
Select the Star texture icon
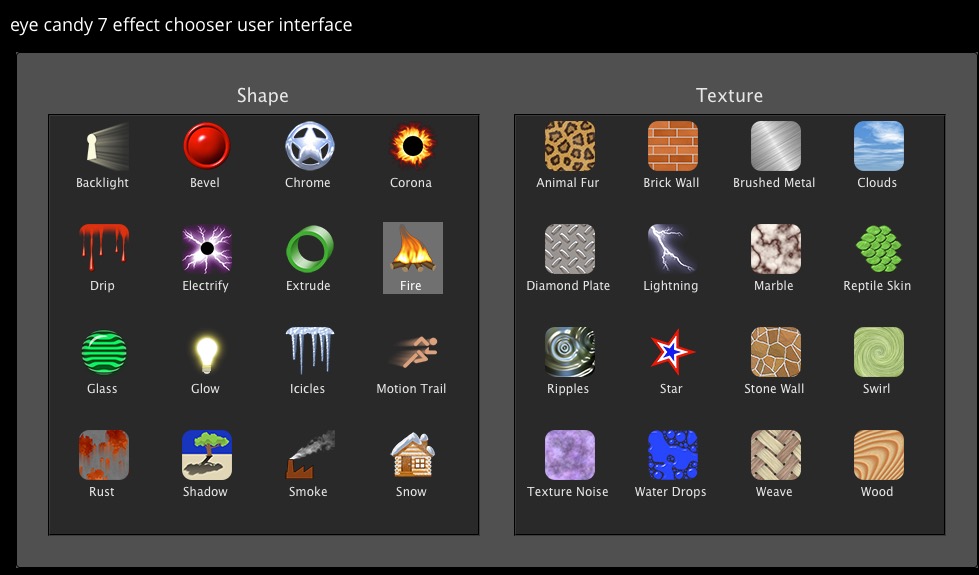coord(672,351)
